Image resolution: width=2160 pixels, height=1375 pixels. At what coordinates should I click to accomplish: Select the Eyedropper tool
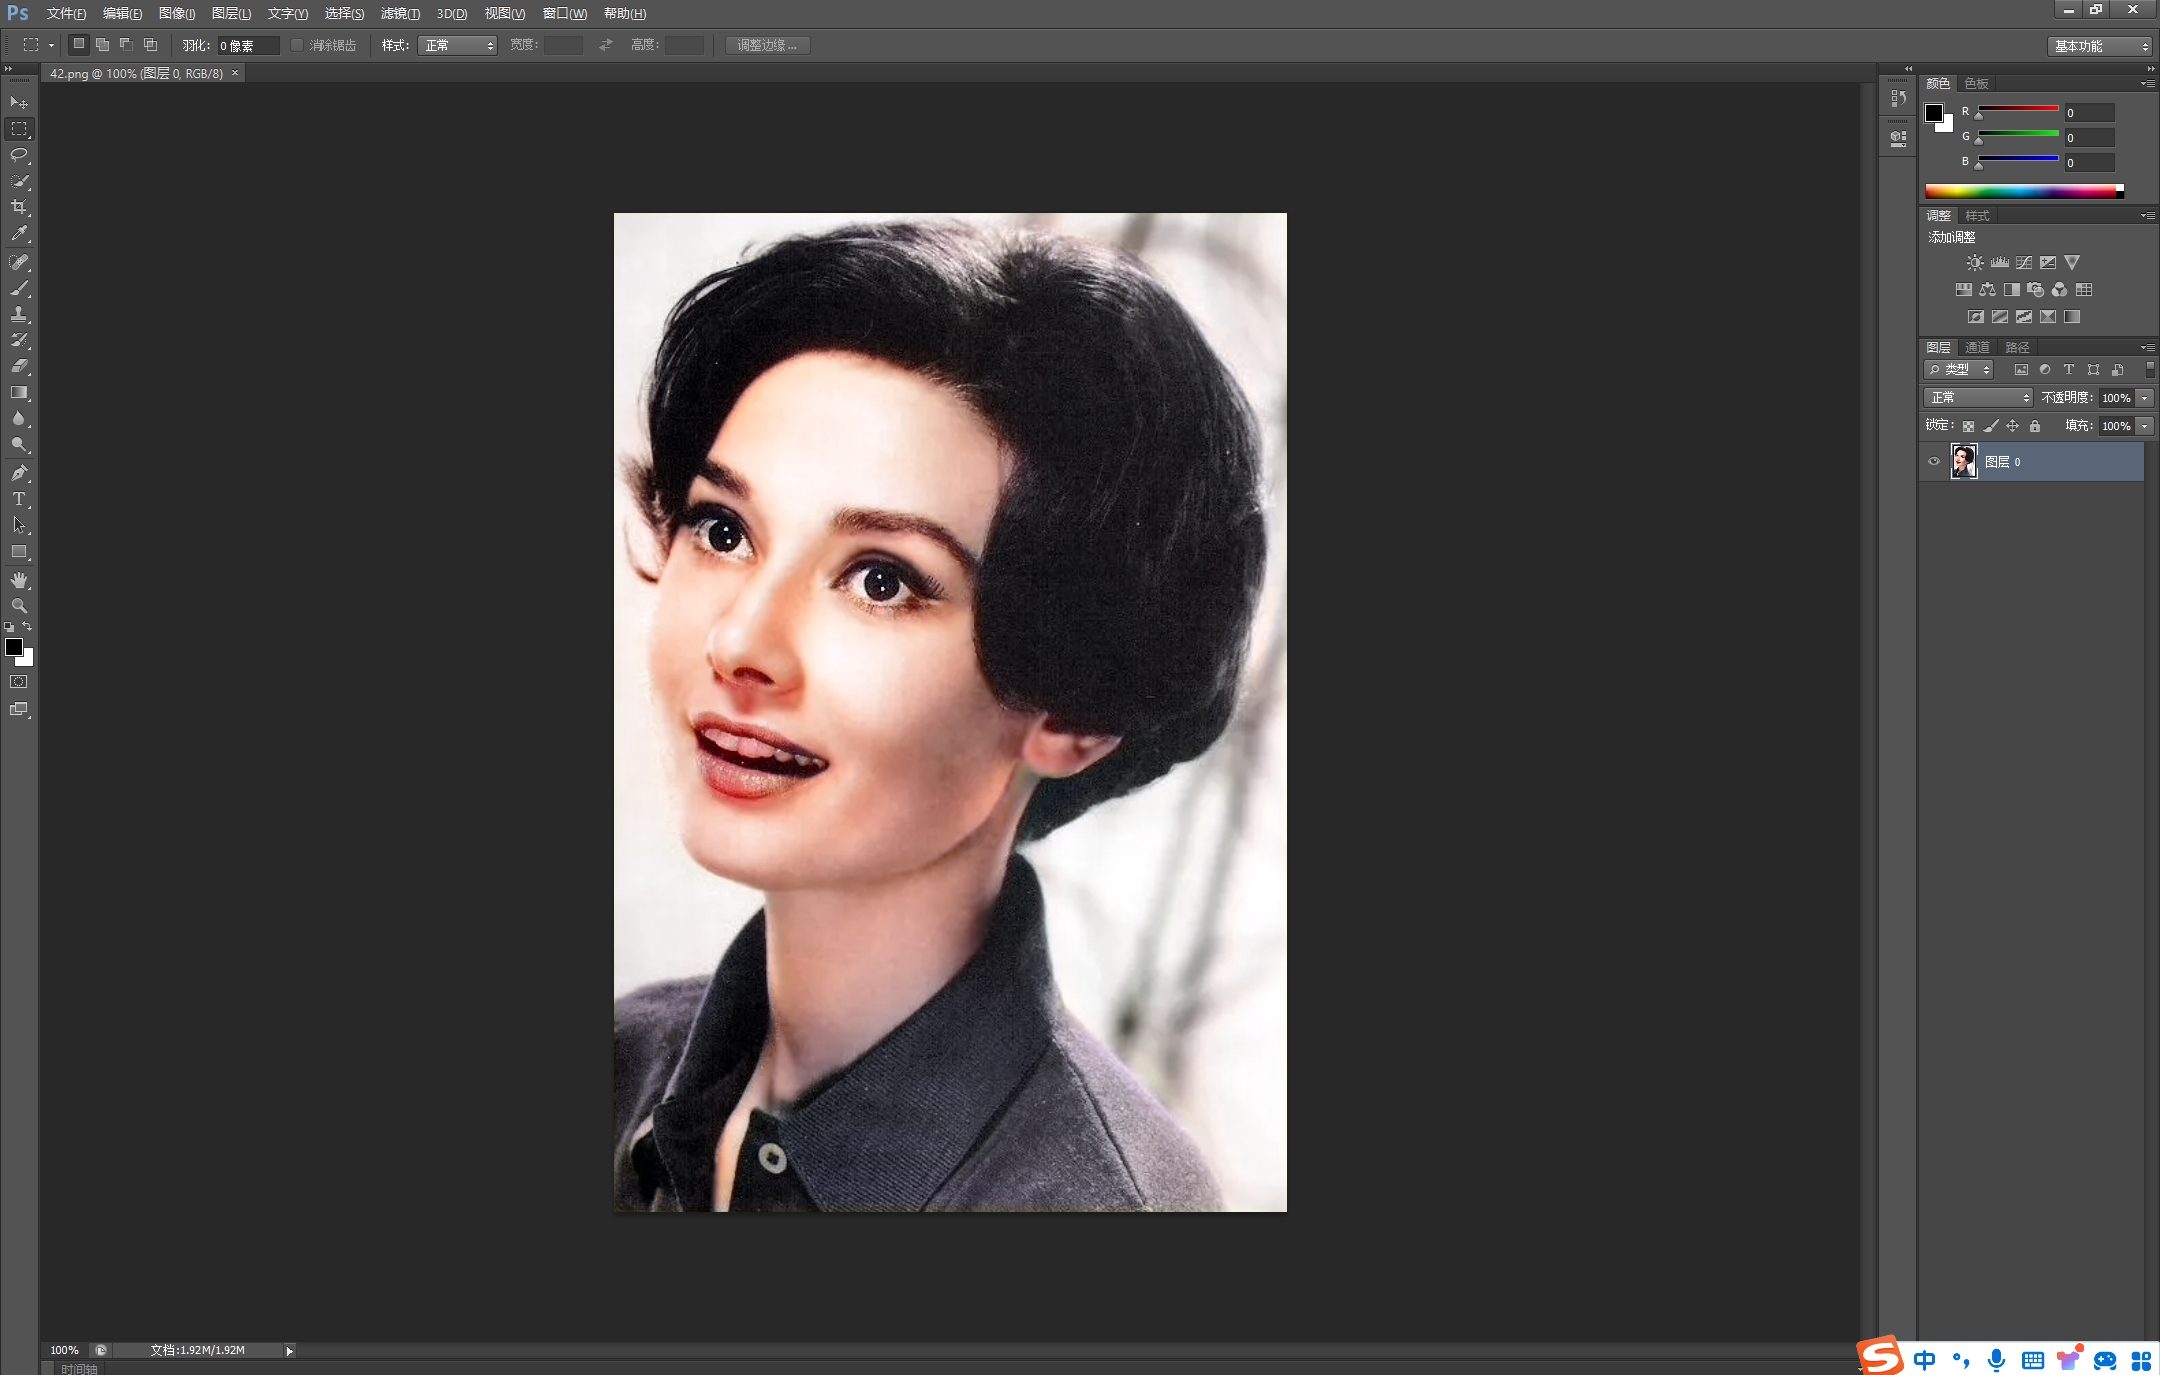pos(19,233)
